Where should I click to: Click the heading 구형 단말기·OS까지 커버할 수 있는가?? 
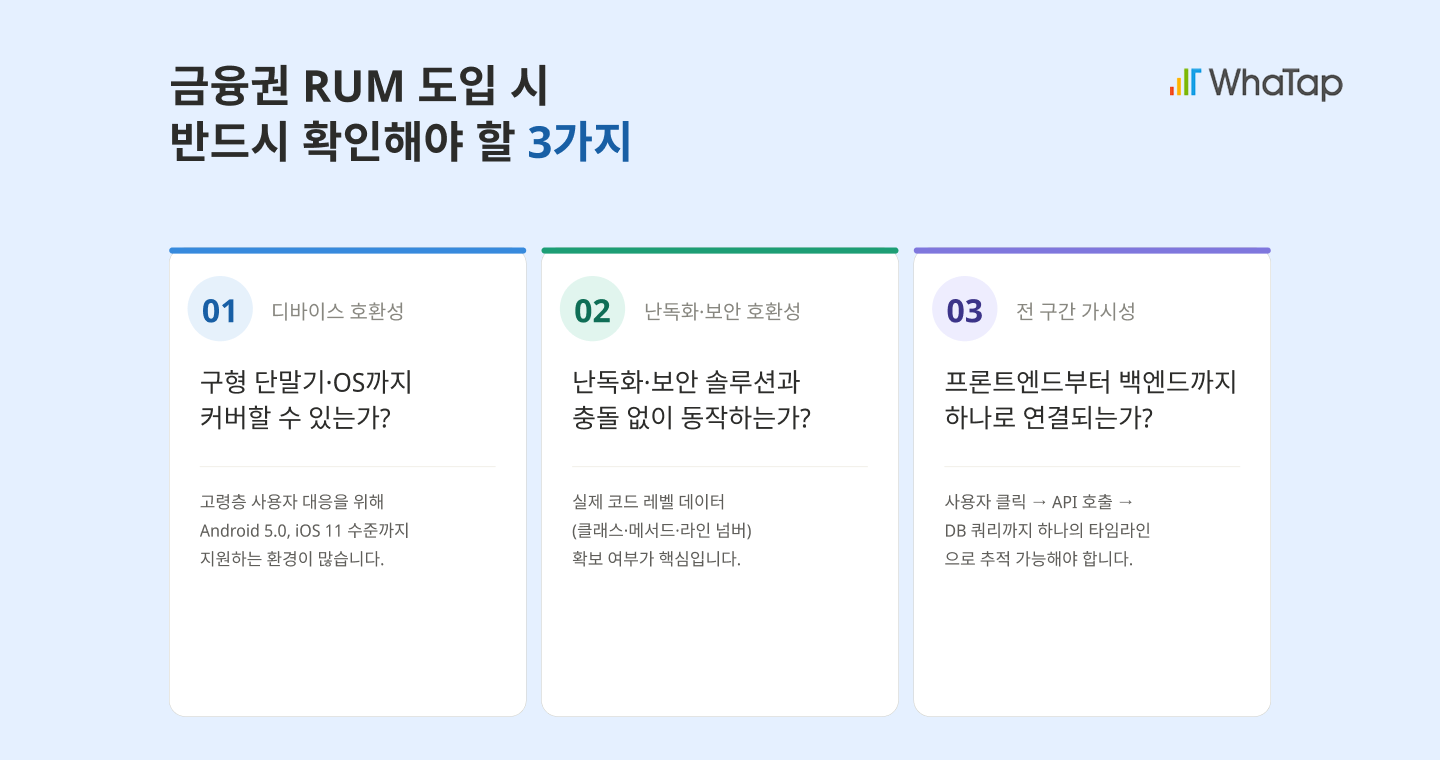[x=306, y=400]
